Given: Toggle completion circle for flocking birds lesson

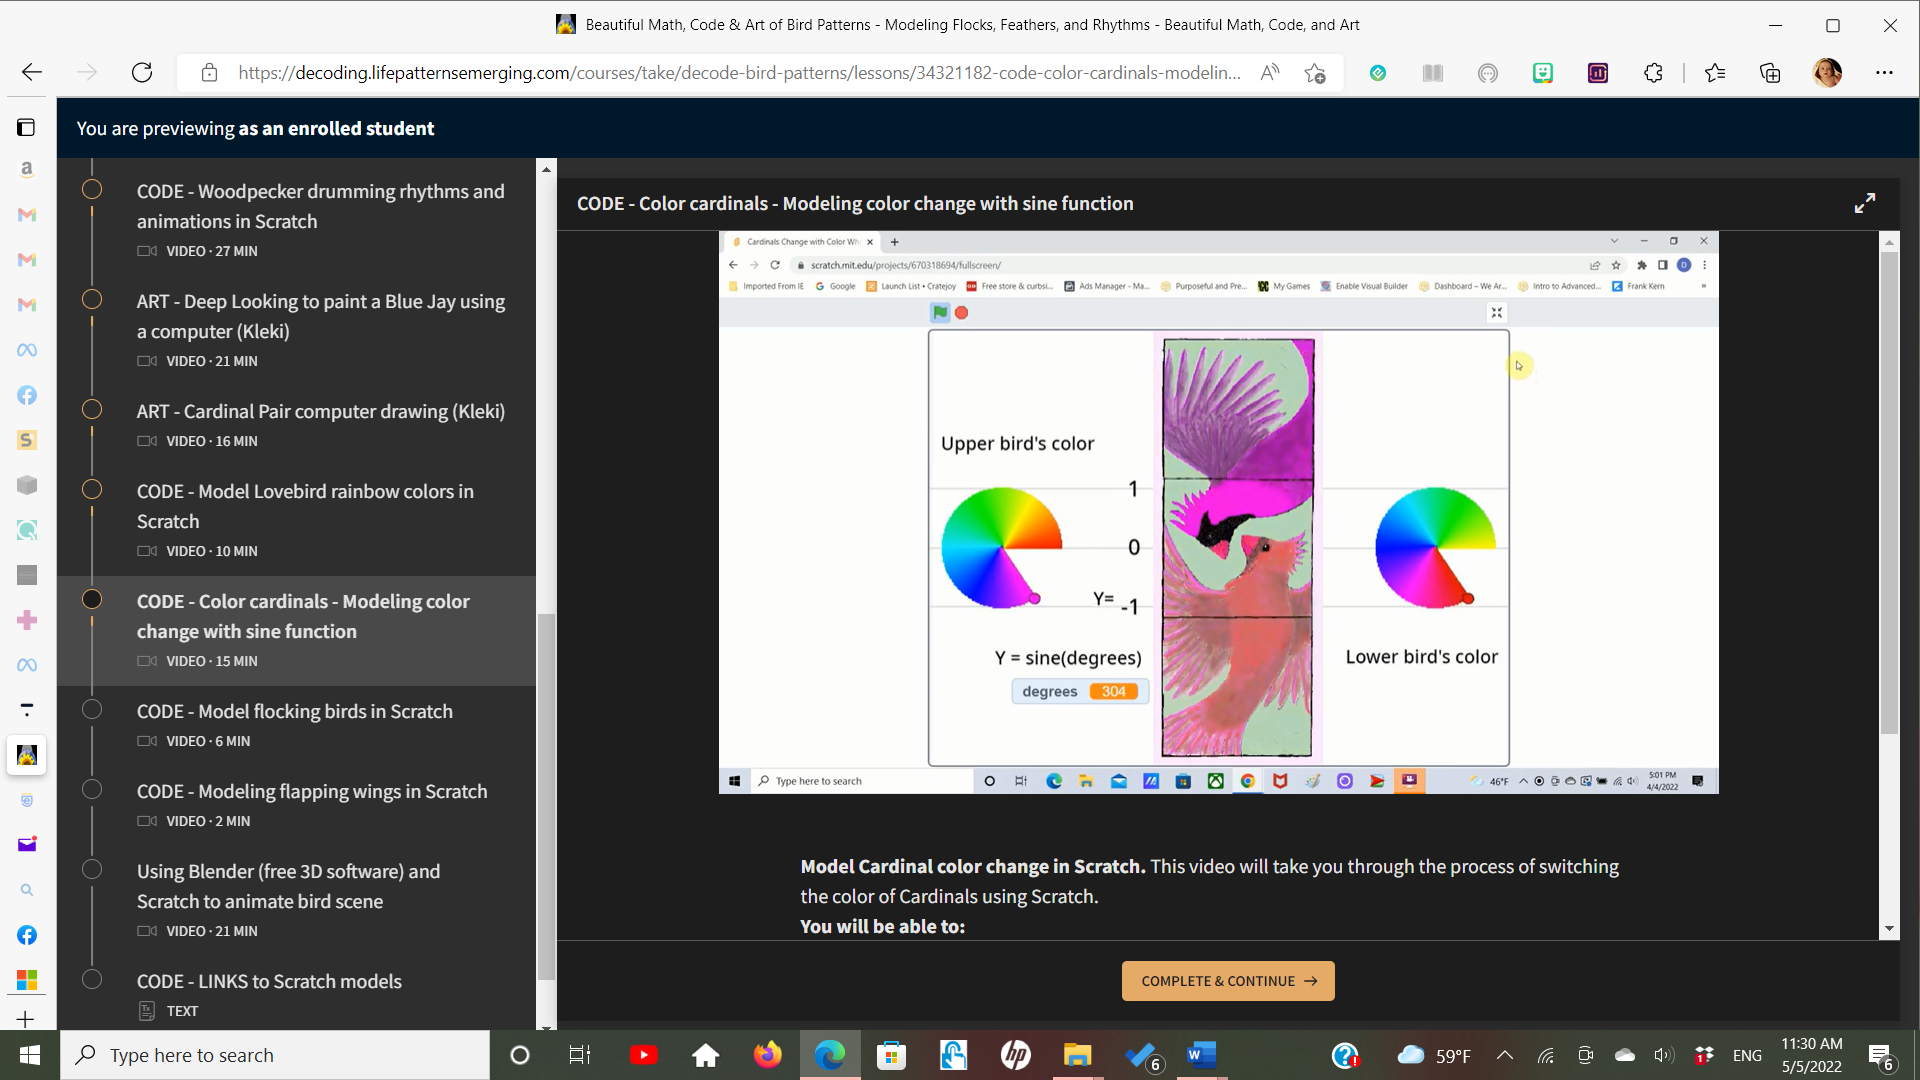Looking at the screenshot, I should tap(92, 709).
